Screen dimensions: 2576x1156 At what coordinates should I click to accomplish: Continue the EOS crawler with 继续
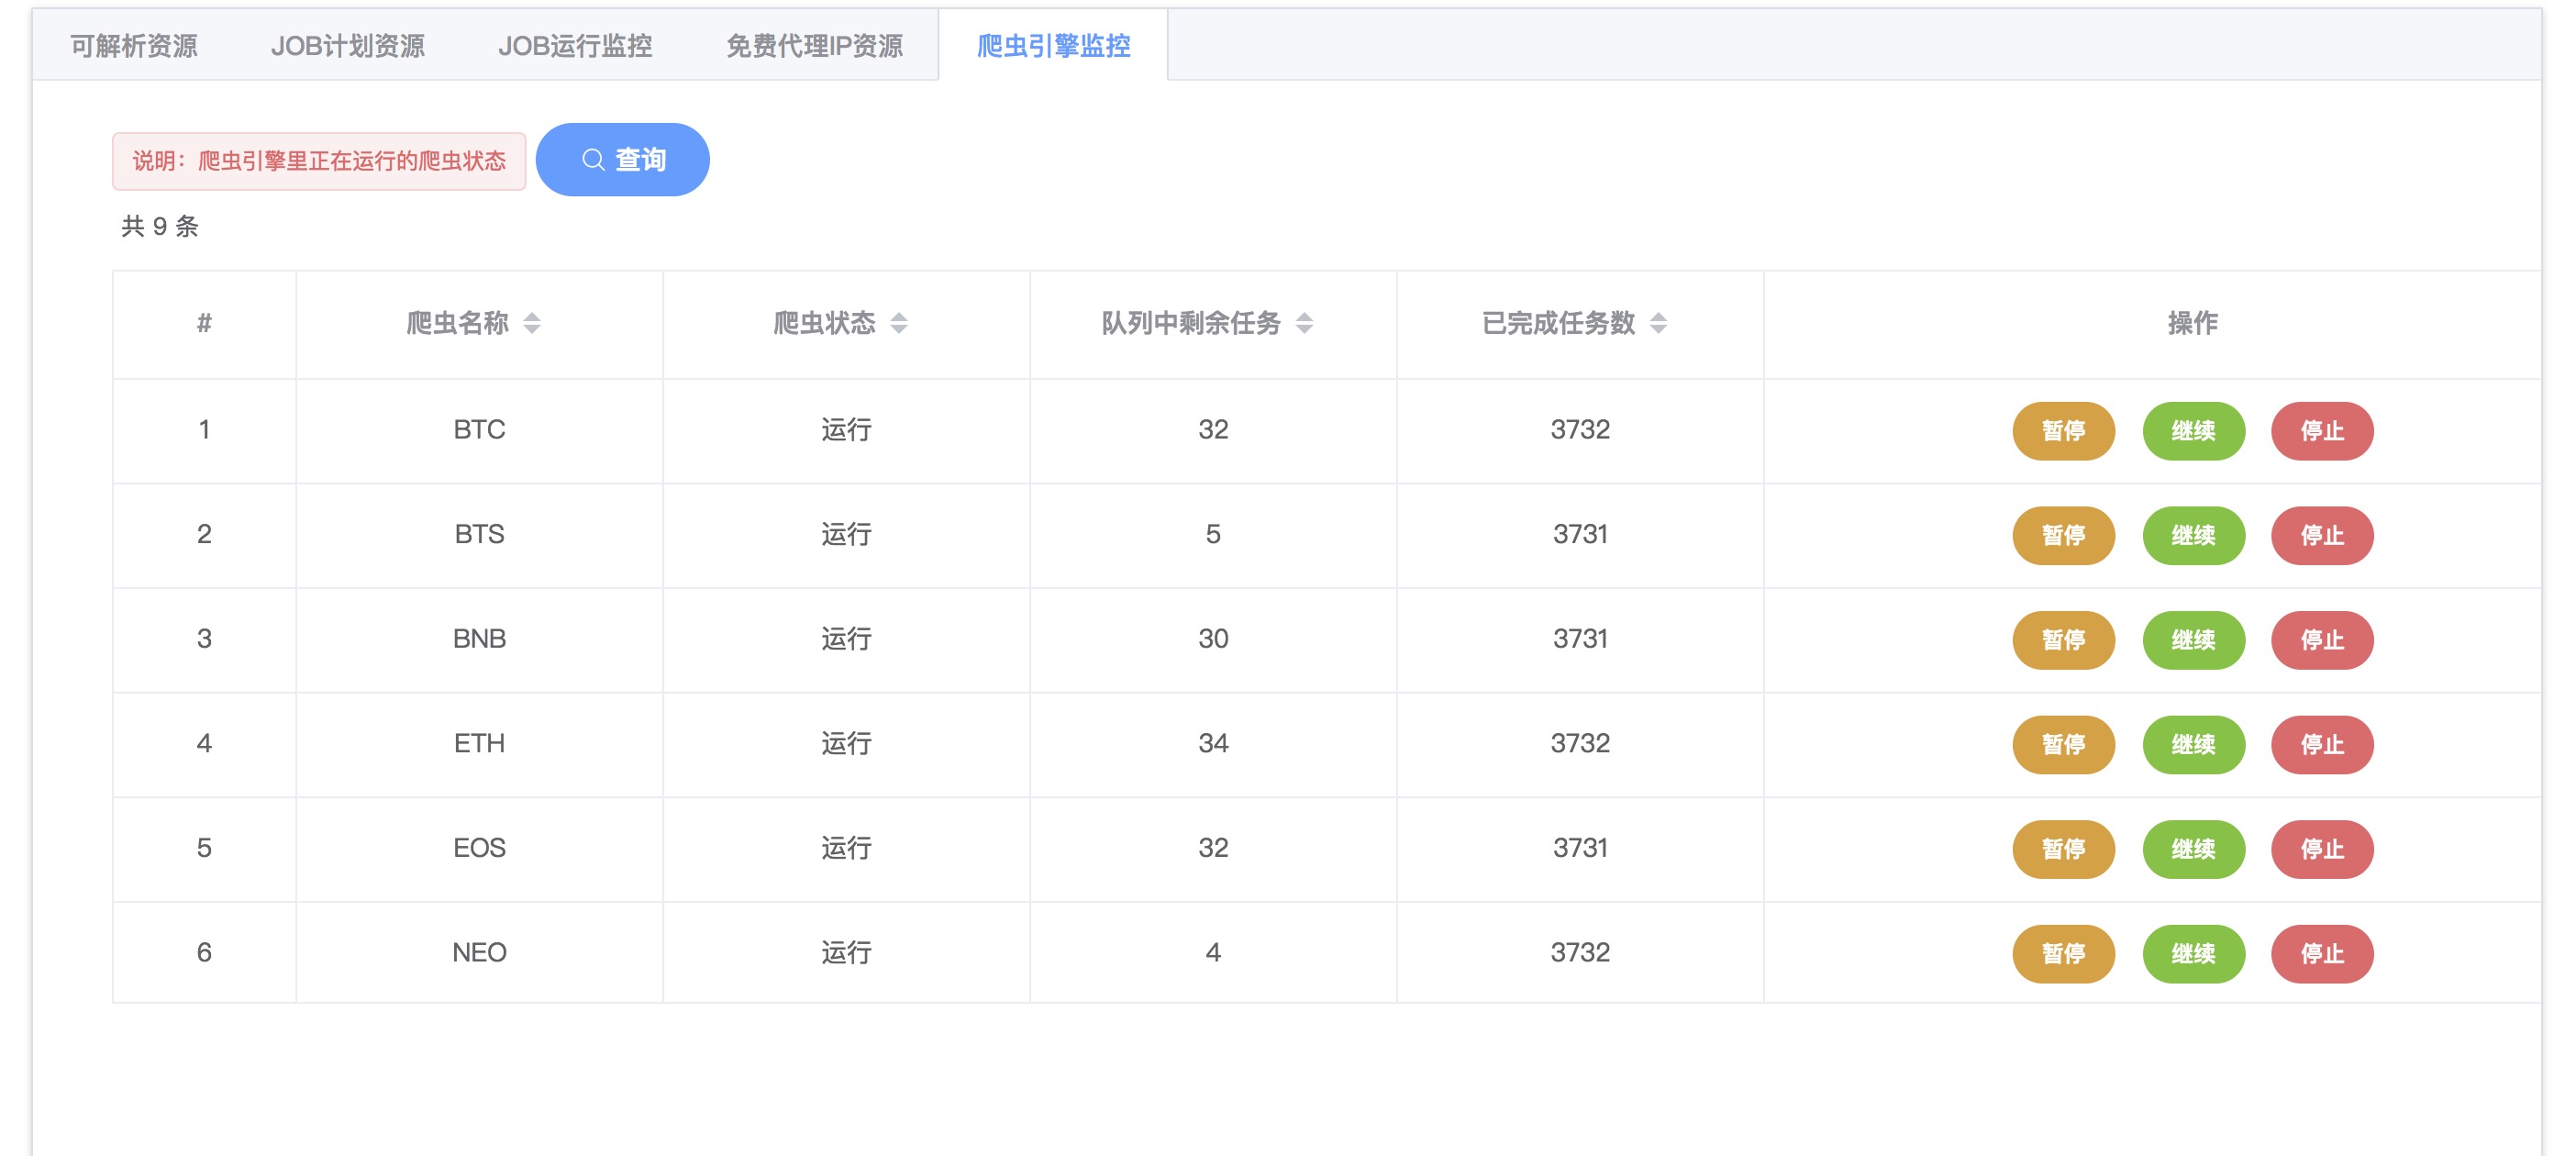[2193, 849]
